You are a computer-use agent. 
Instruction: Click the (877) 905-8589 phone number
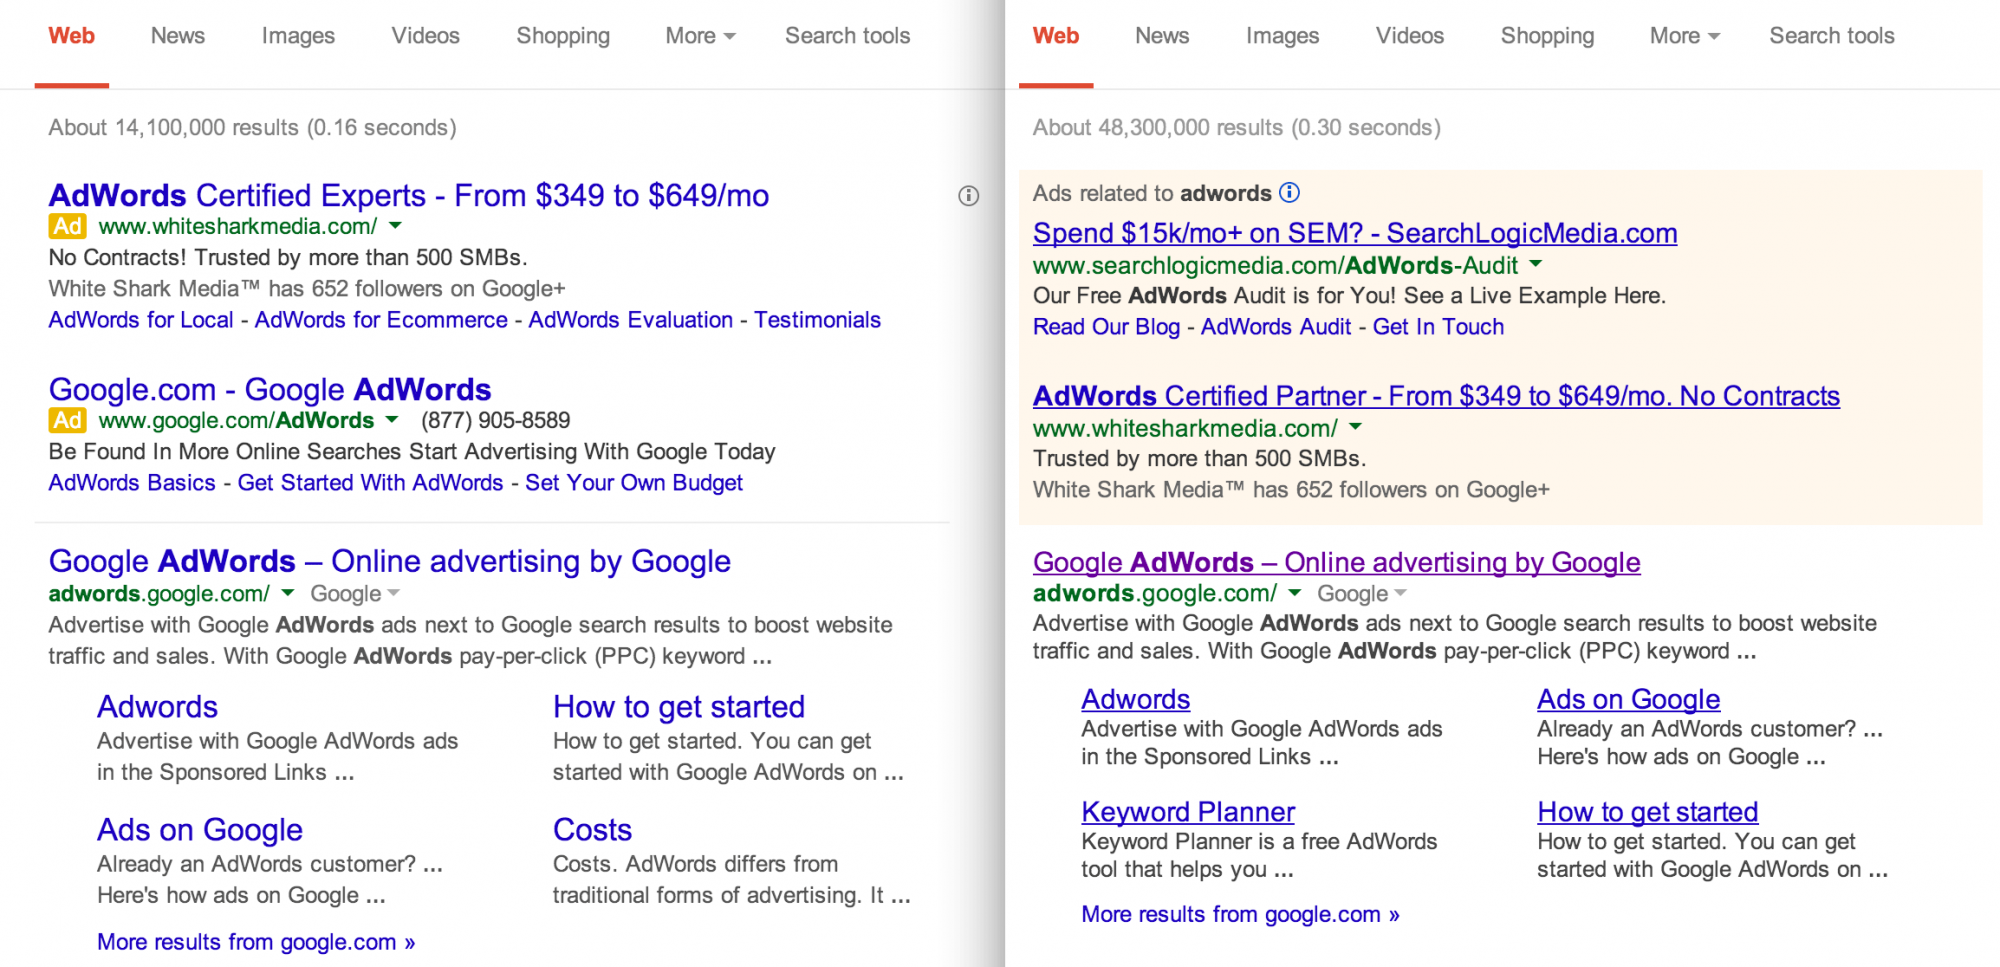pyautogui.click(x=495, y=420)
